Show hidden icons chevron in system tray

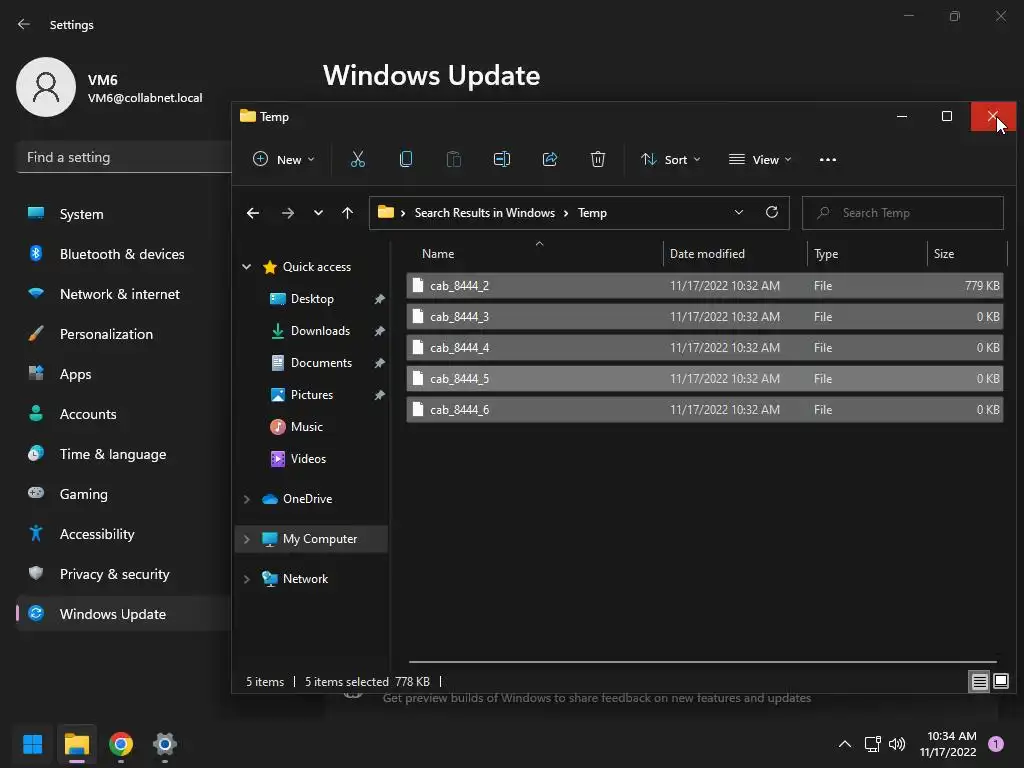(844, 744)
